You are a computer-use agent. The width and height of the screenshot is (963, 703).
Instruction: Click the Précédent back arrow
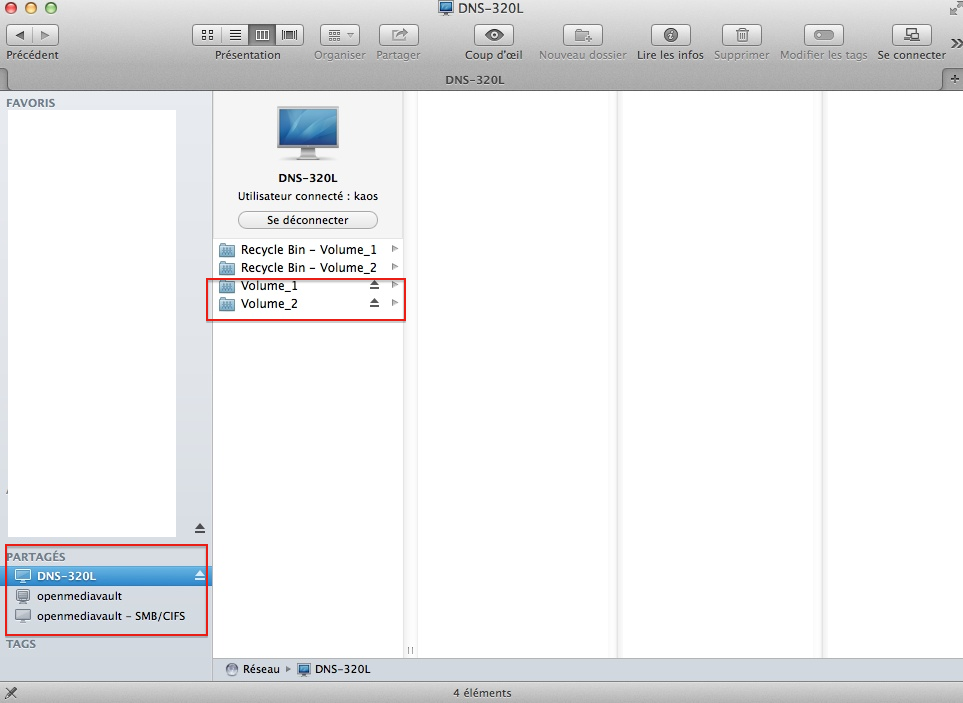coord(21,35)
